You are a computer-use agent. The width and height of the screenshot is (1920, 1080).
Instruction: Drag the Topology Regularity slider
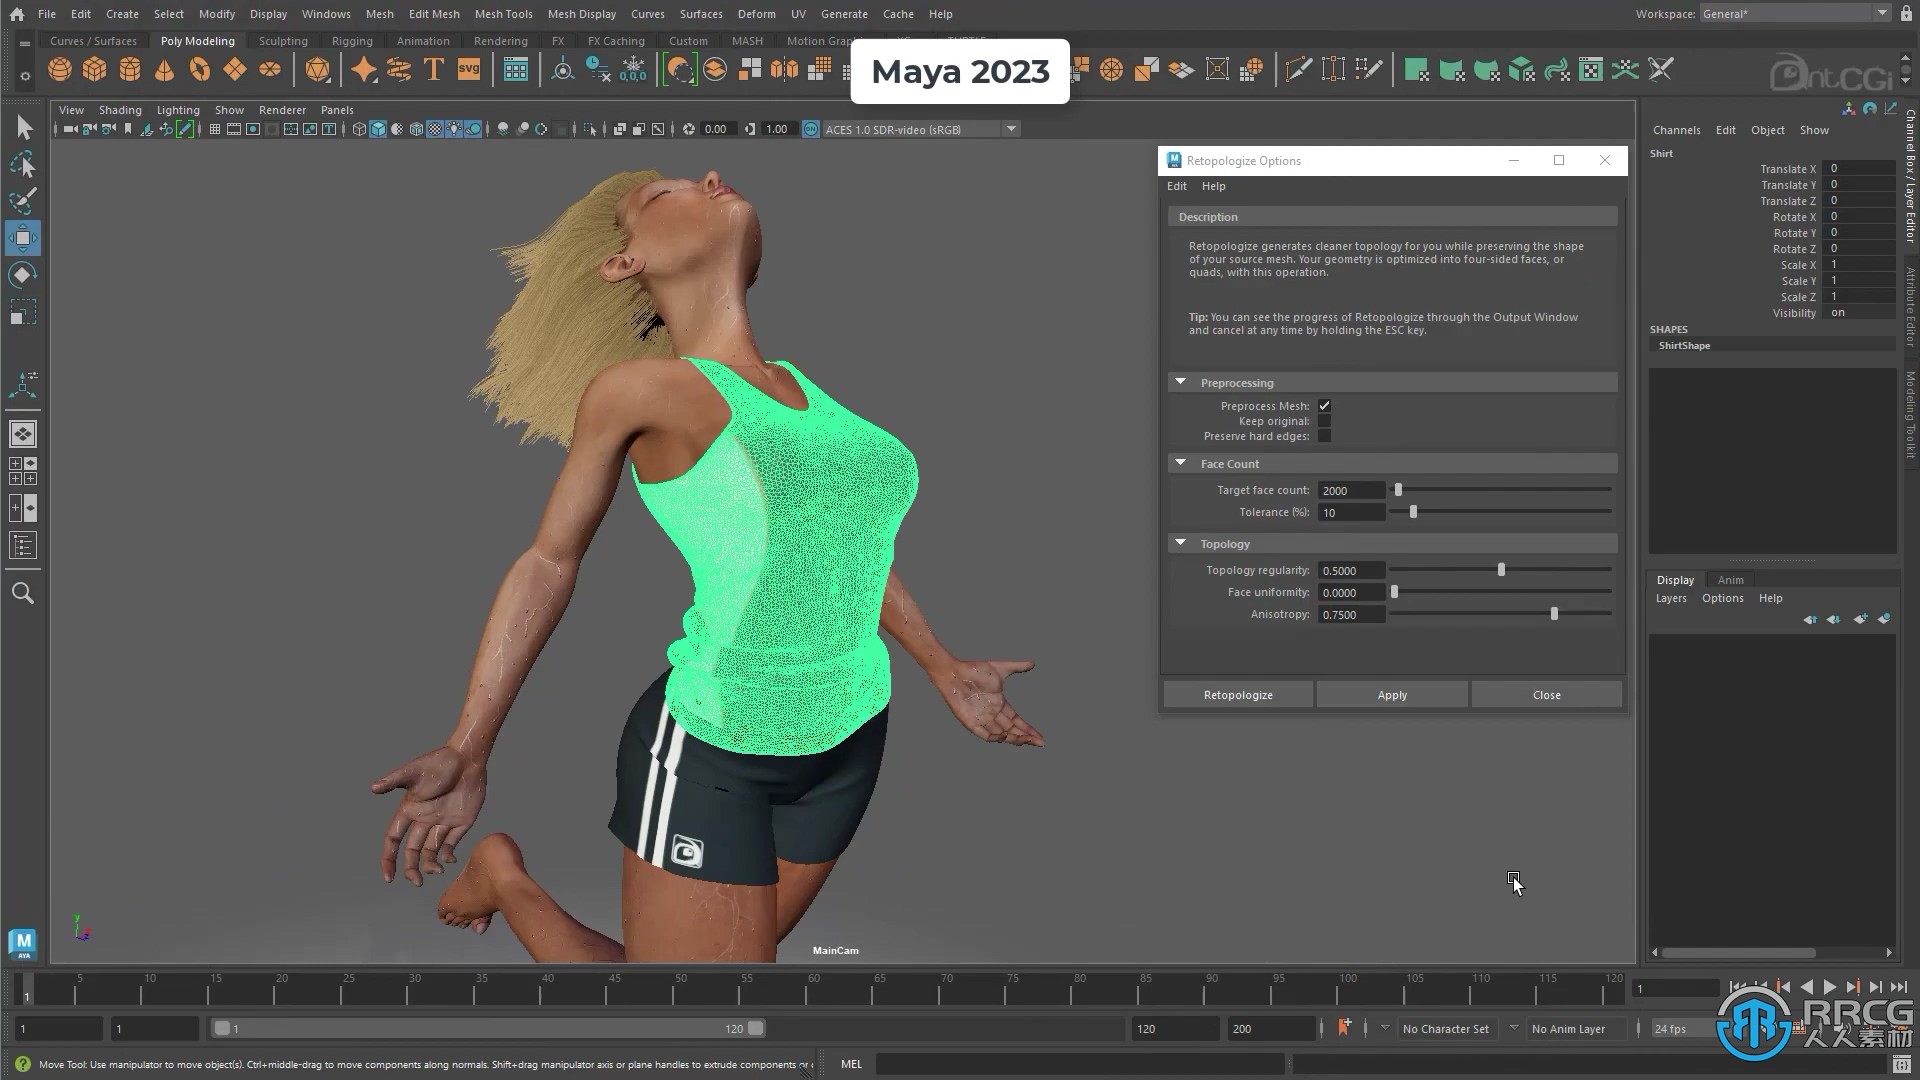point(1501,570)
